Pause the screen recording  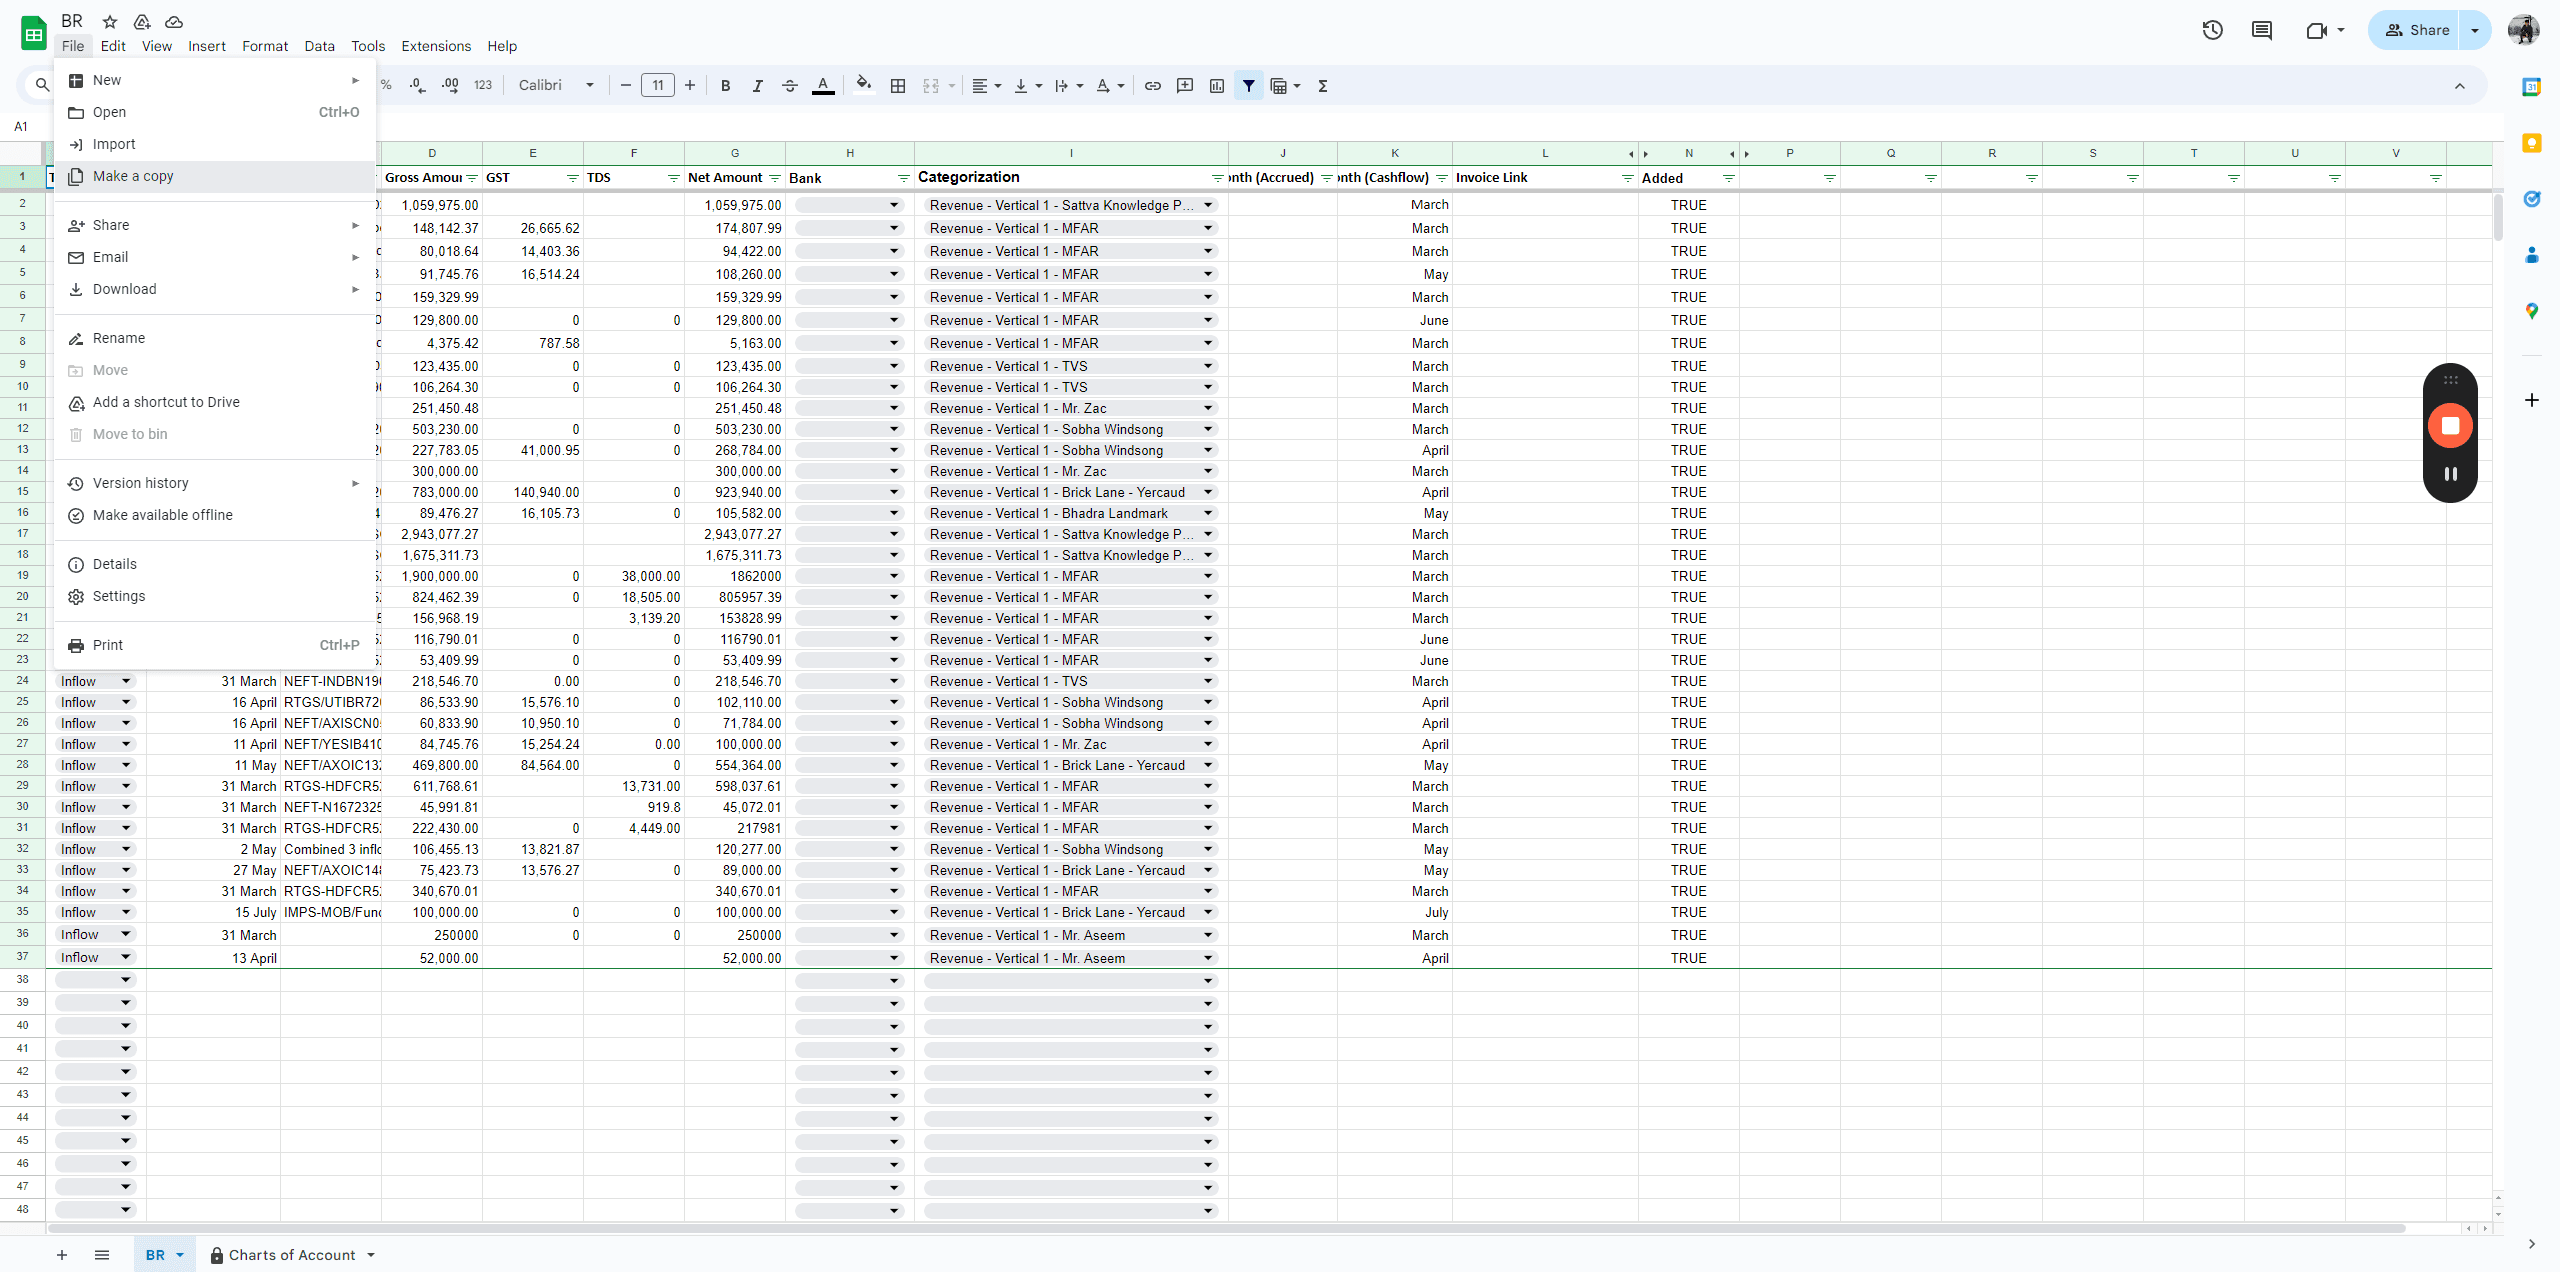(2450, 474)
